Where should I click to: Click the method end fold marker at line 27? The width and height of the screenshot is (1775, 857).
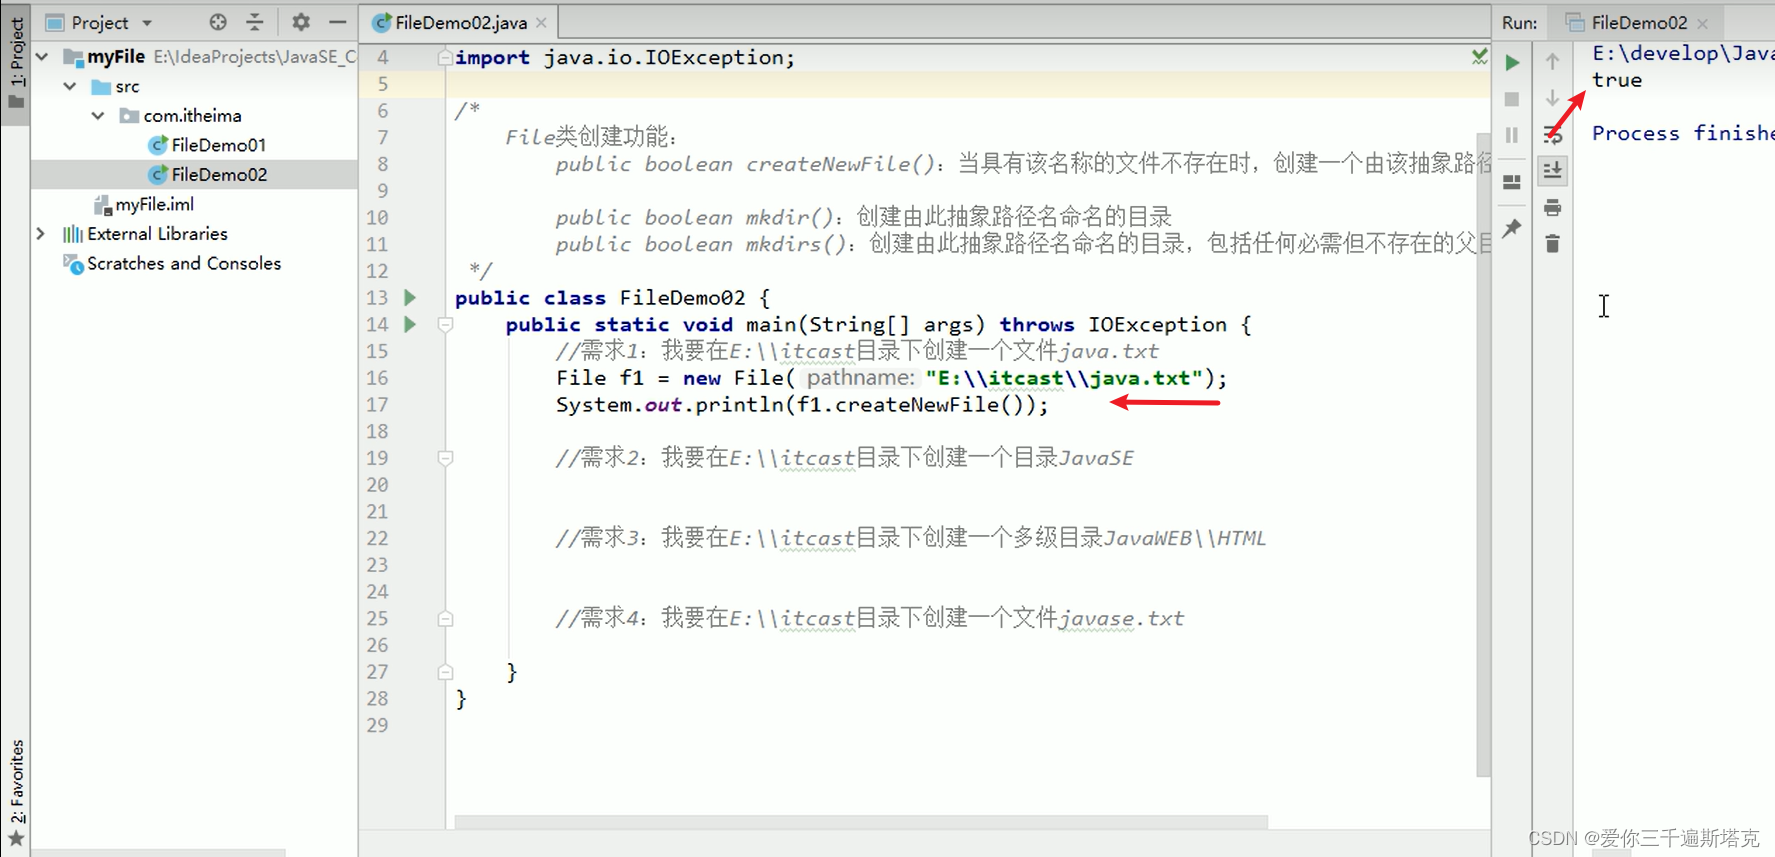(446, 672)
